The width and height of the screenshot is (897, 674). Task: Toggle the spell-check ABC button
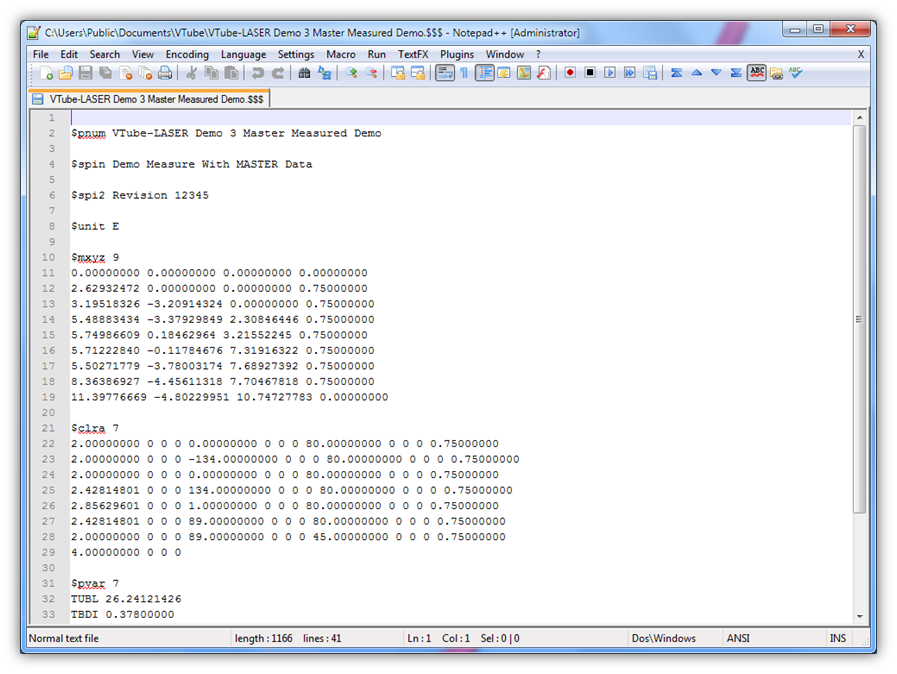tap(757, 73)
